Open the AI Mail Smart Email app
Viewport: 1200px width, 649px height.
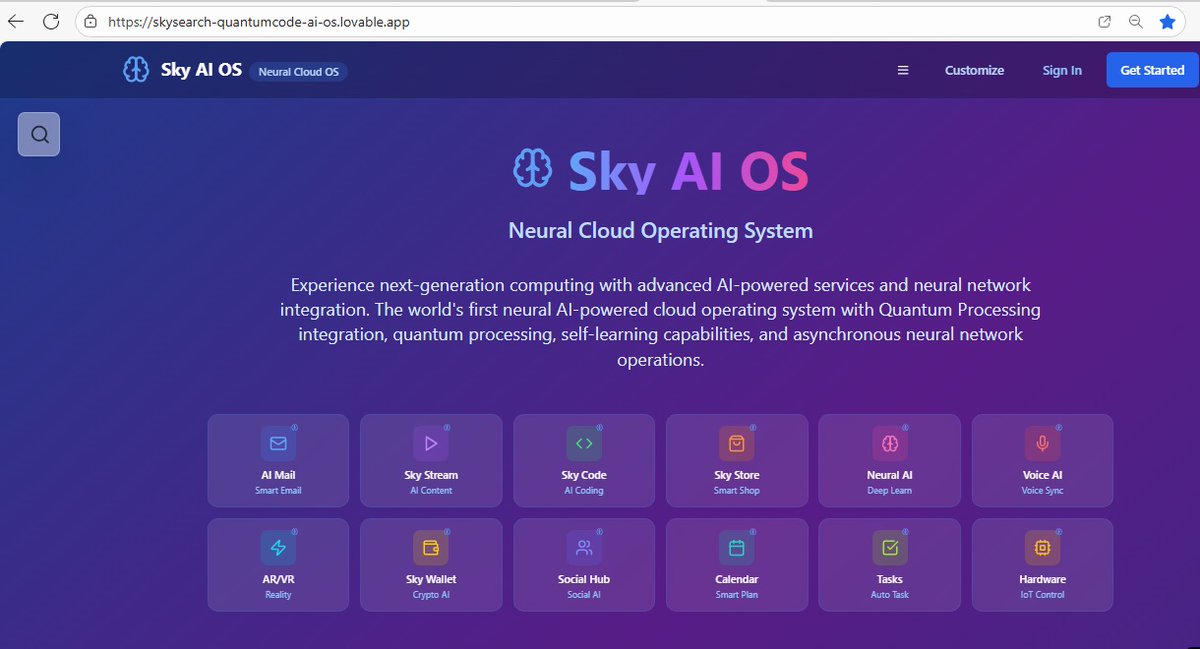(x=278, y=460)
